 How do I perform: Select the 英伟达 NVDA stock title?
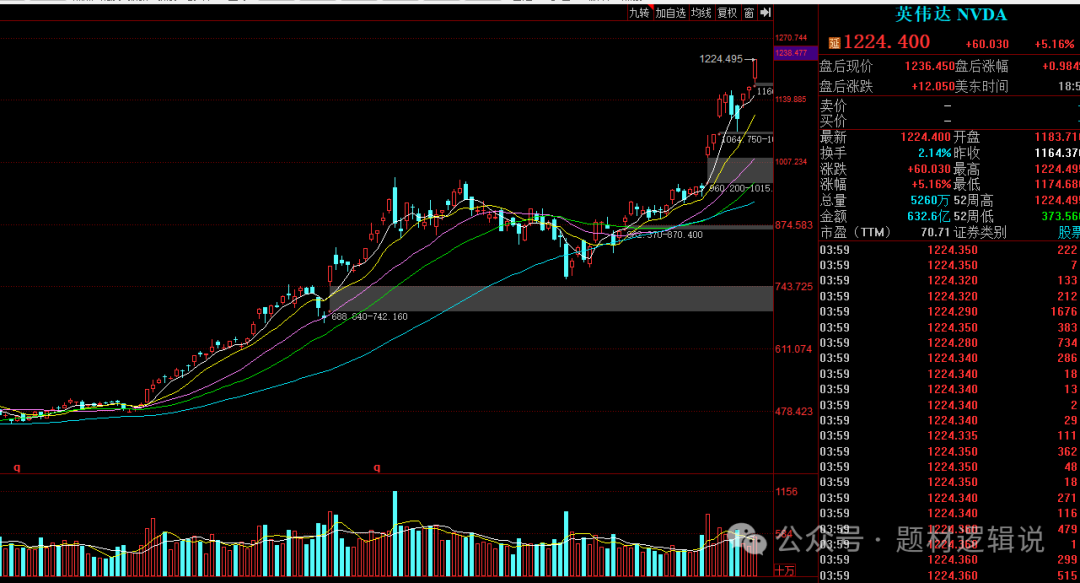click(x=951, y=14)
